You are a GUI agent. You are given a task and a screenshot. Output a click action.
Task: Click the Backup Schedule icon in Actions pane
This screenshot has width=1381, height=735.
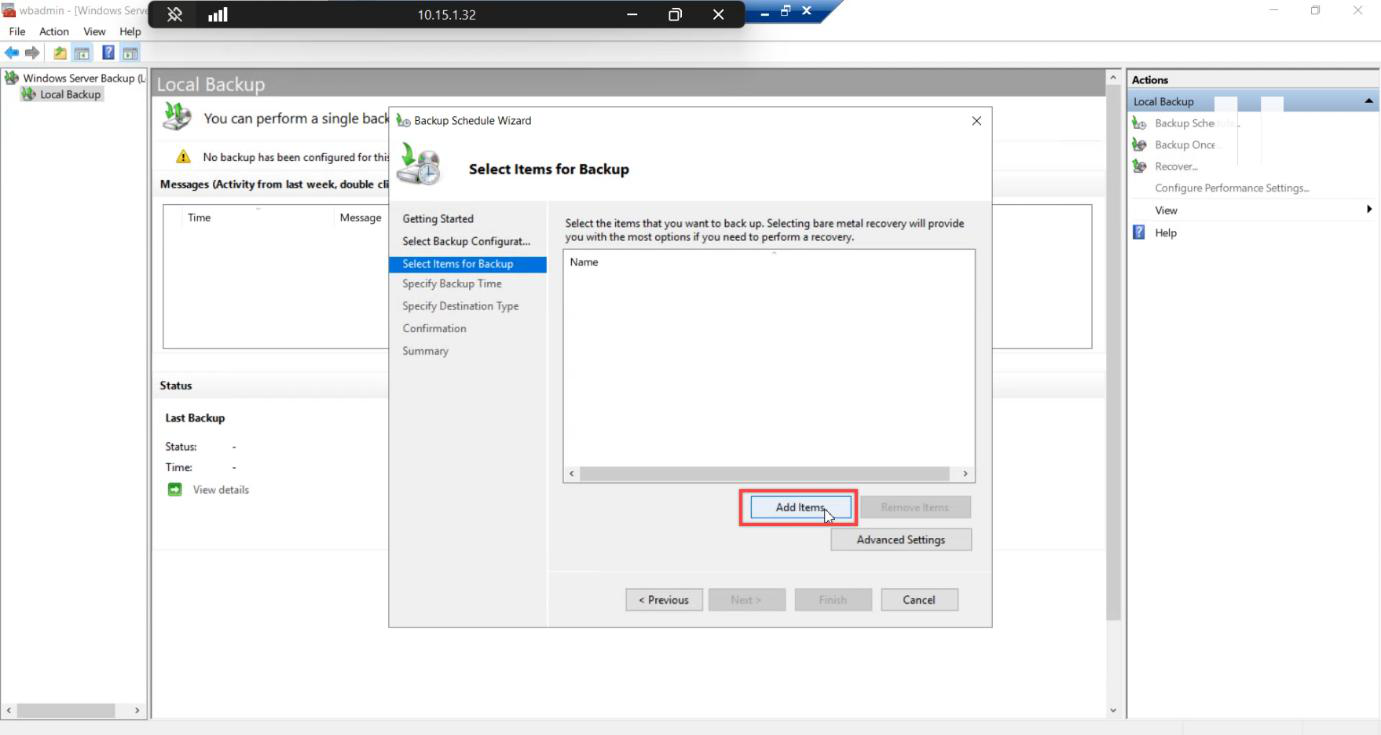click(1139, 123)
